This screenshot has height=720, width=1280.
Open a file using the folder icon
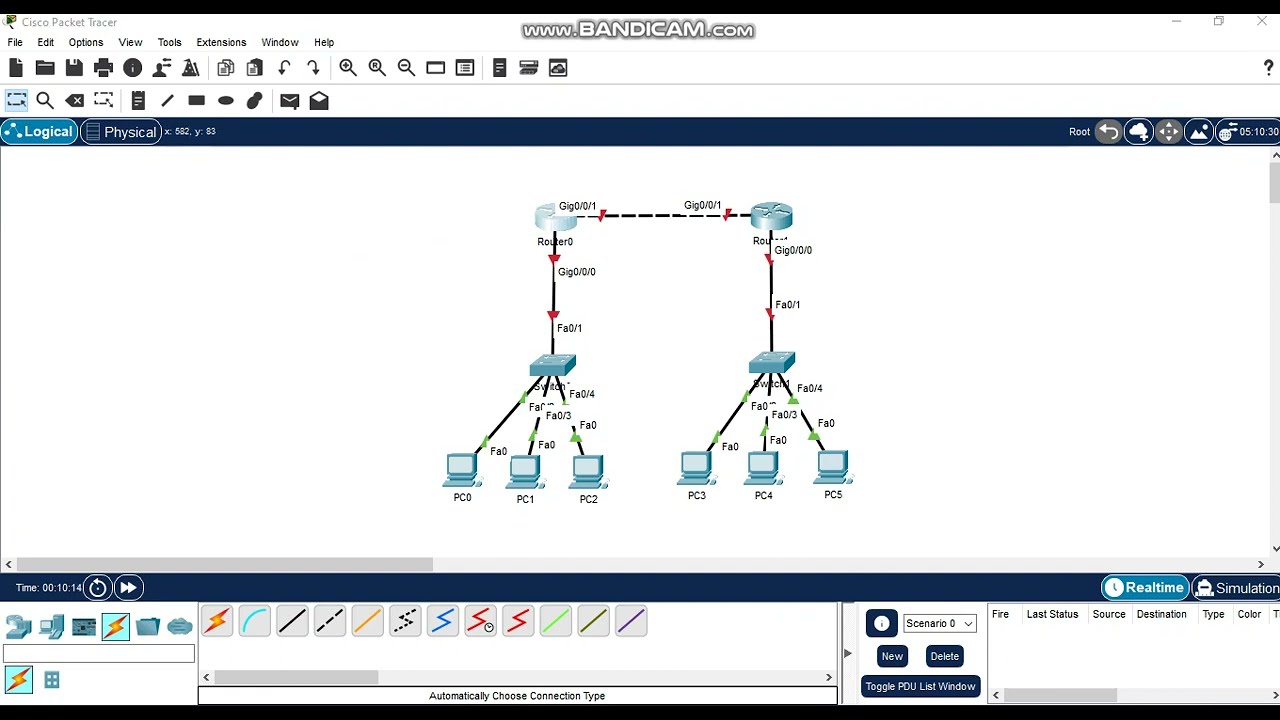click(45, 68)
